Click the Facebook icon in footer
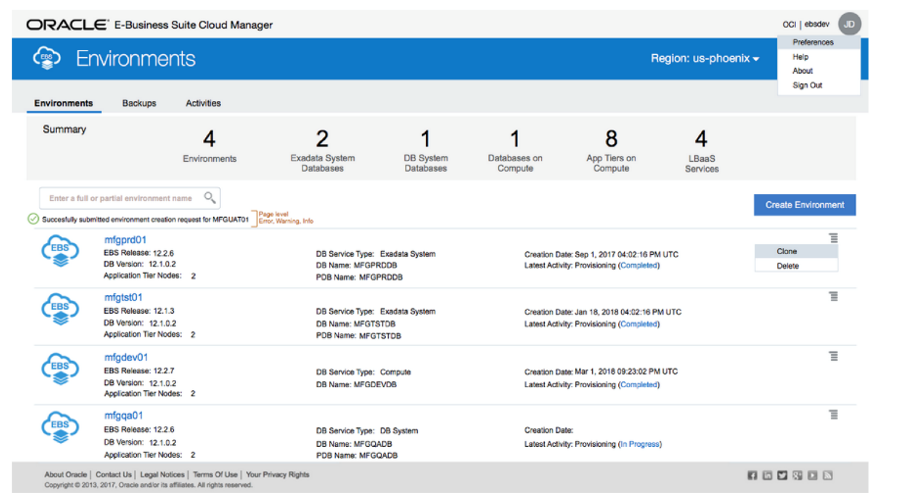The image size is (898, 502). 753,475
